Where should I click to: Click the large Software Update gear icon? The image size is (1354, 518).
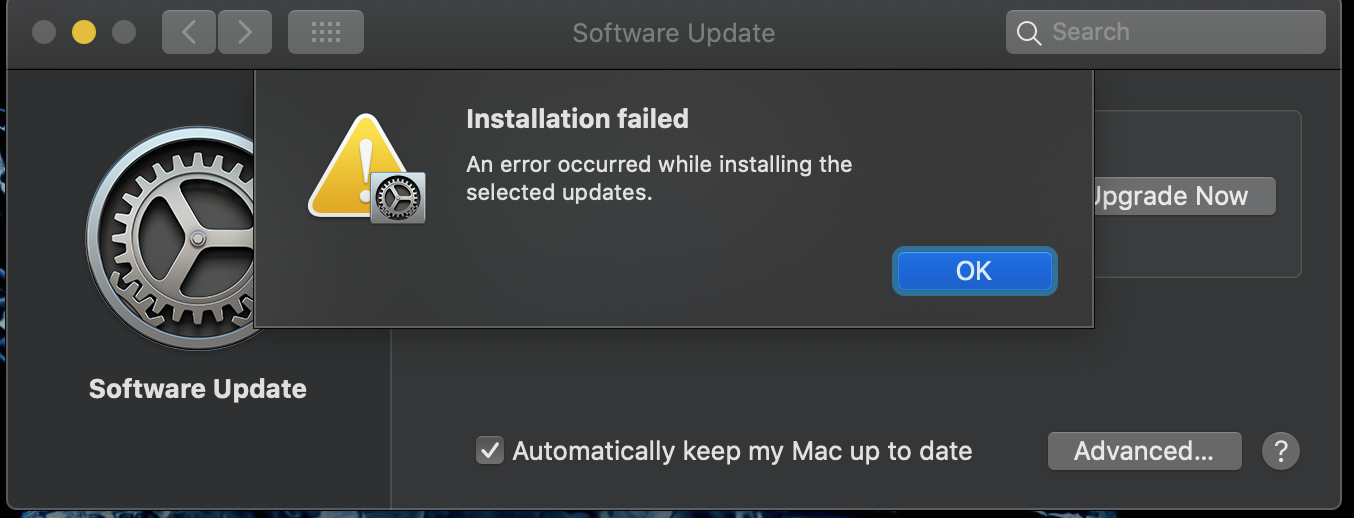(170, 240)
